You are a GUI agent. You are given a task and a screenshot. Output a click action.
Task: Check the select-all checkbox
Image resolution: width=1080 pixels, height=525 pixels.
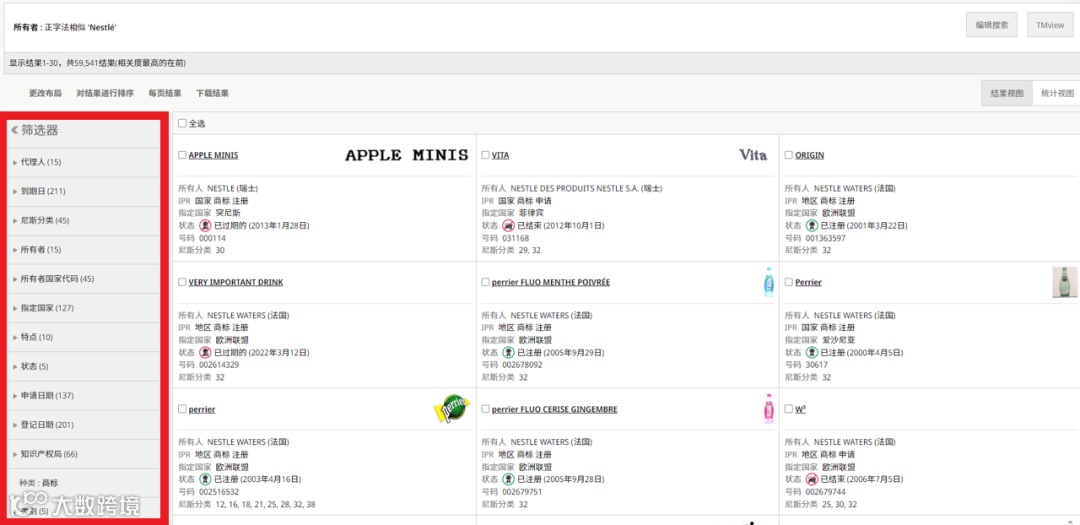click(x=182, y=124)
